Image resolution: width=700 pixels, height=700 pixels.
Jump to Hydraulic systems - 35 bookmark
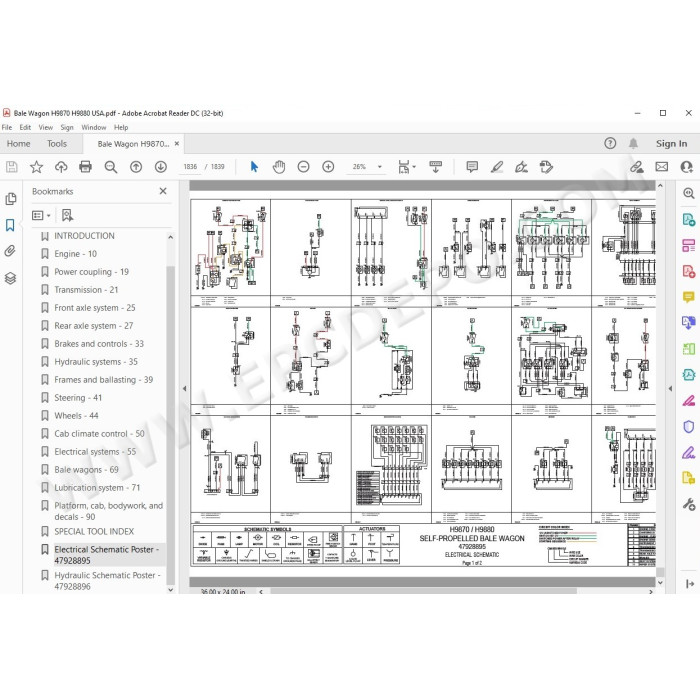pos(96,362)
